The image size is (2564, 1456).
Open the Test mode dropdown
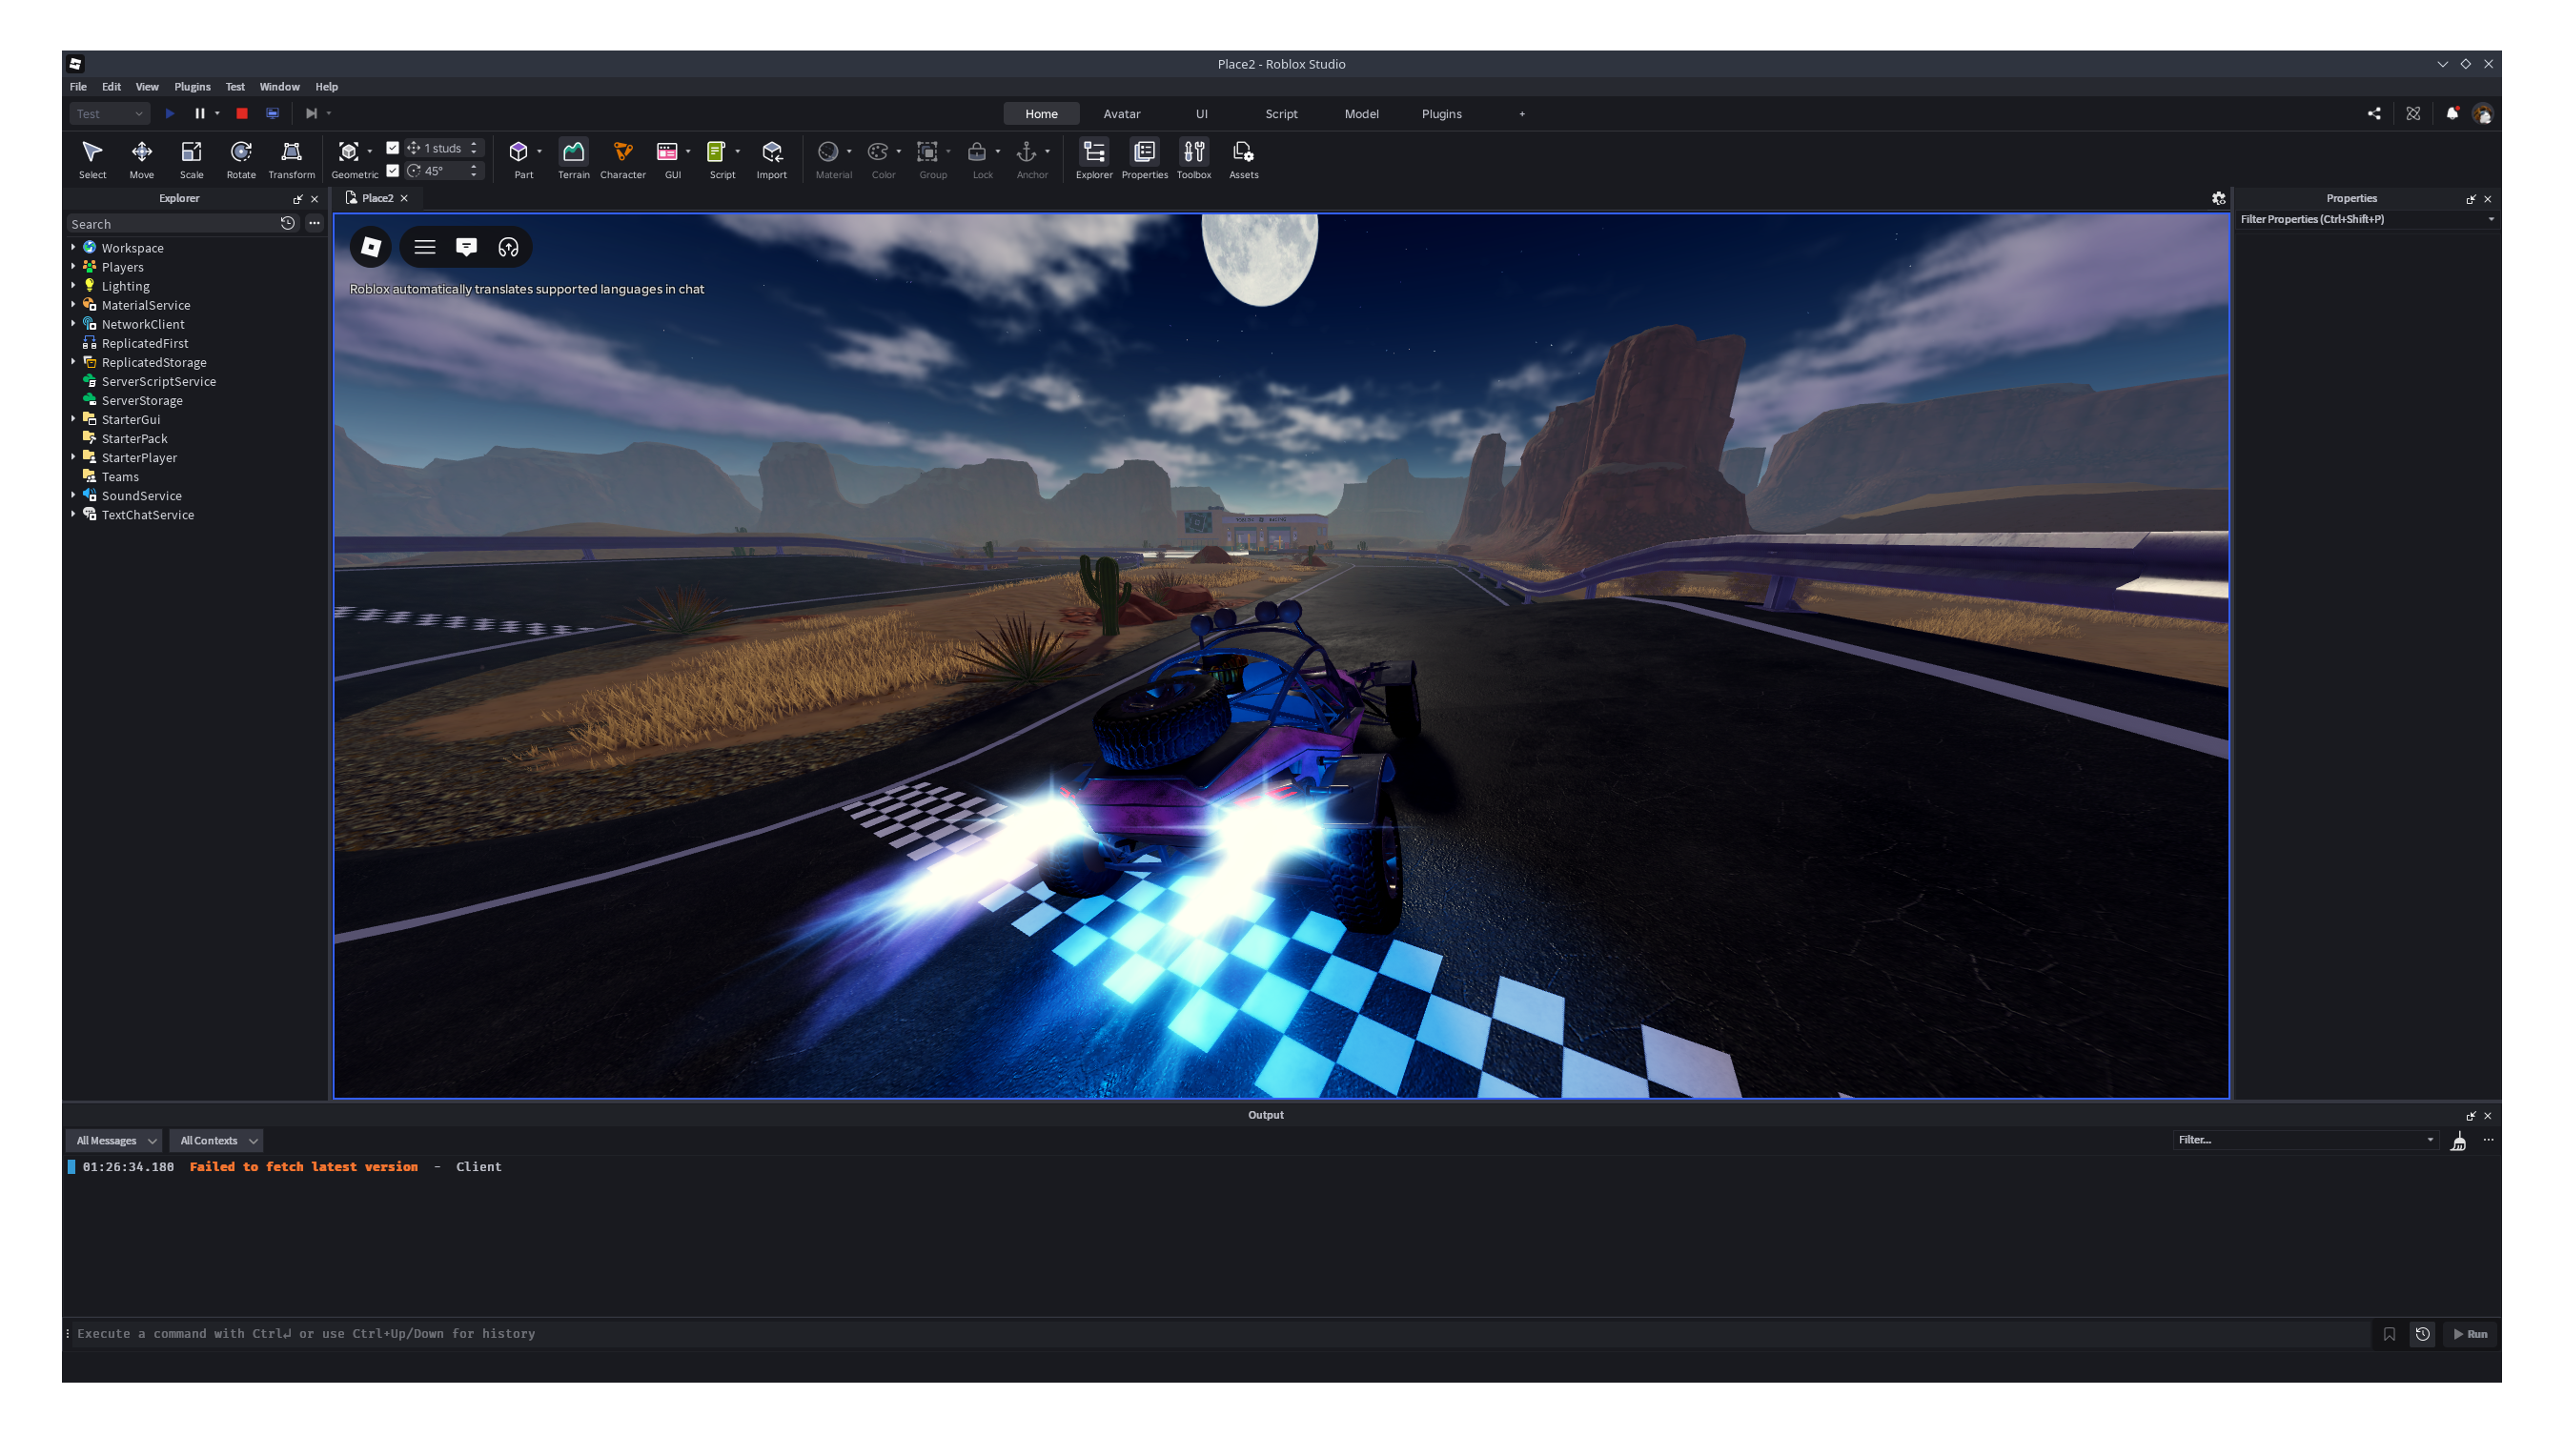tap(109, 113)
